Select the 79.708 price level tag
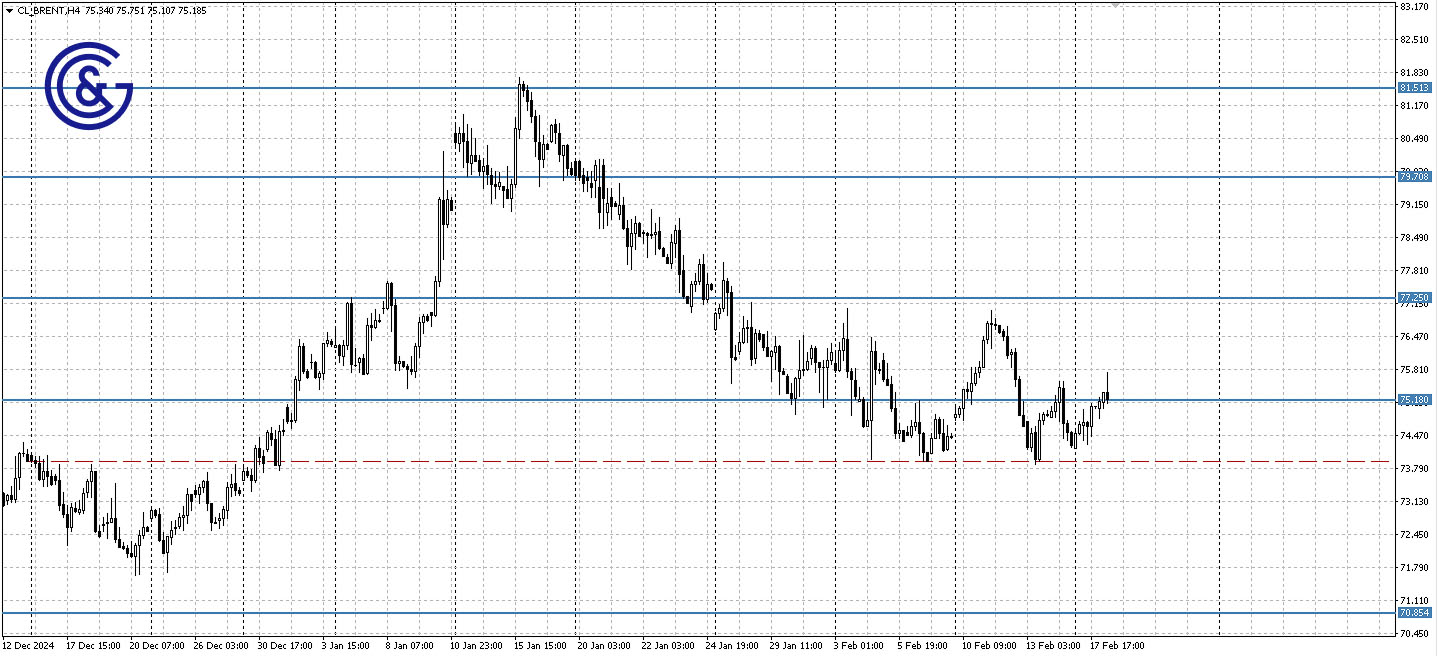The image size is (1438, 656). (1415, 175)
